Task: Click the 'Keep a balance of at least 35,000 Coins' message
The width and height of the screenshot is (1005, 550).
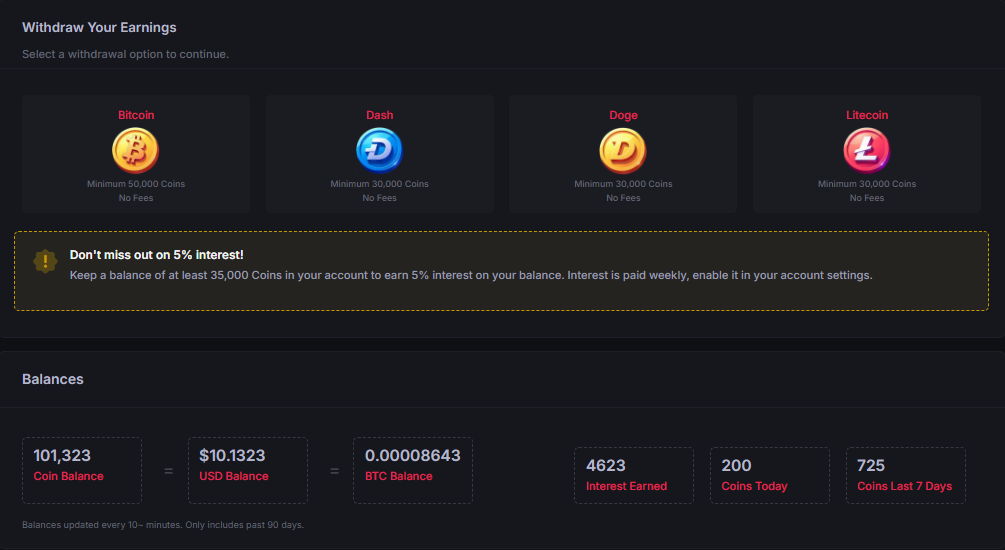Action: point(470,275)
